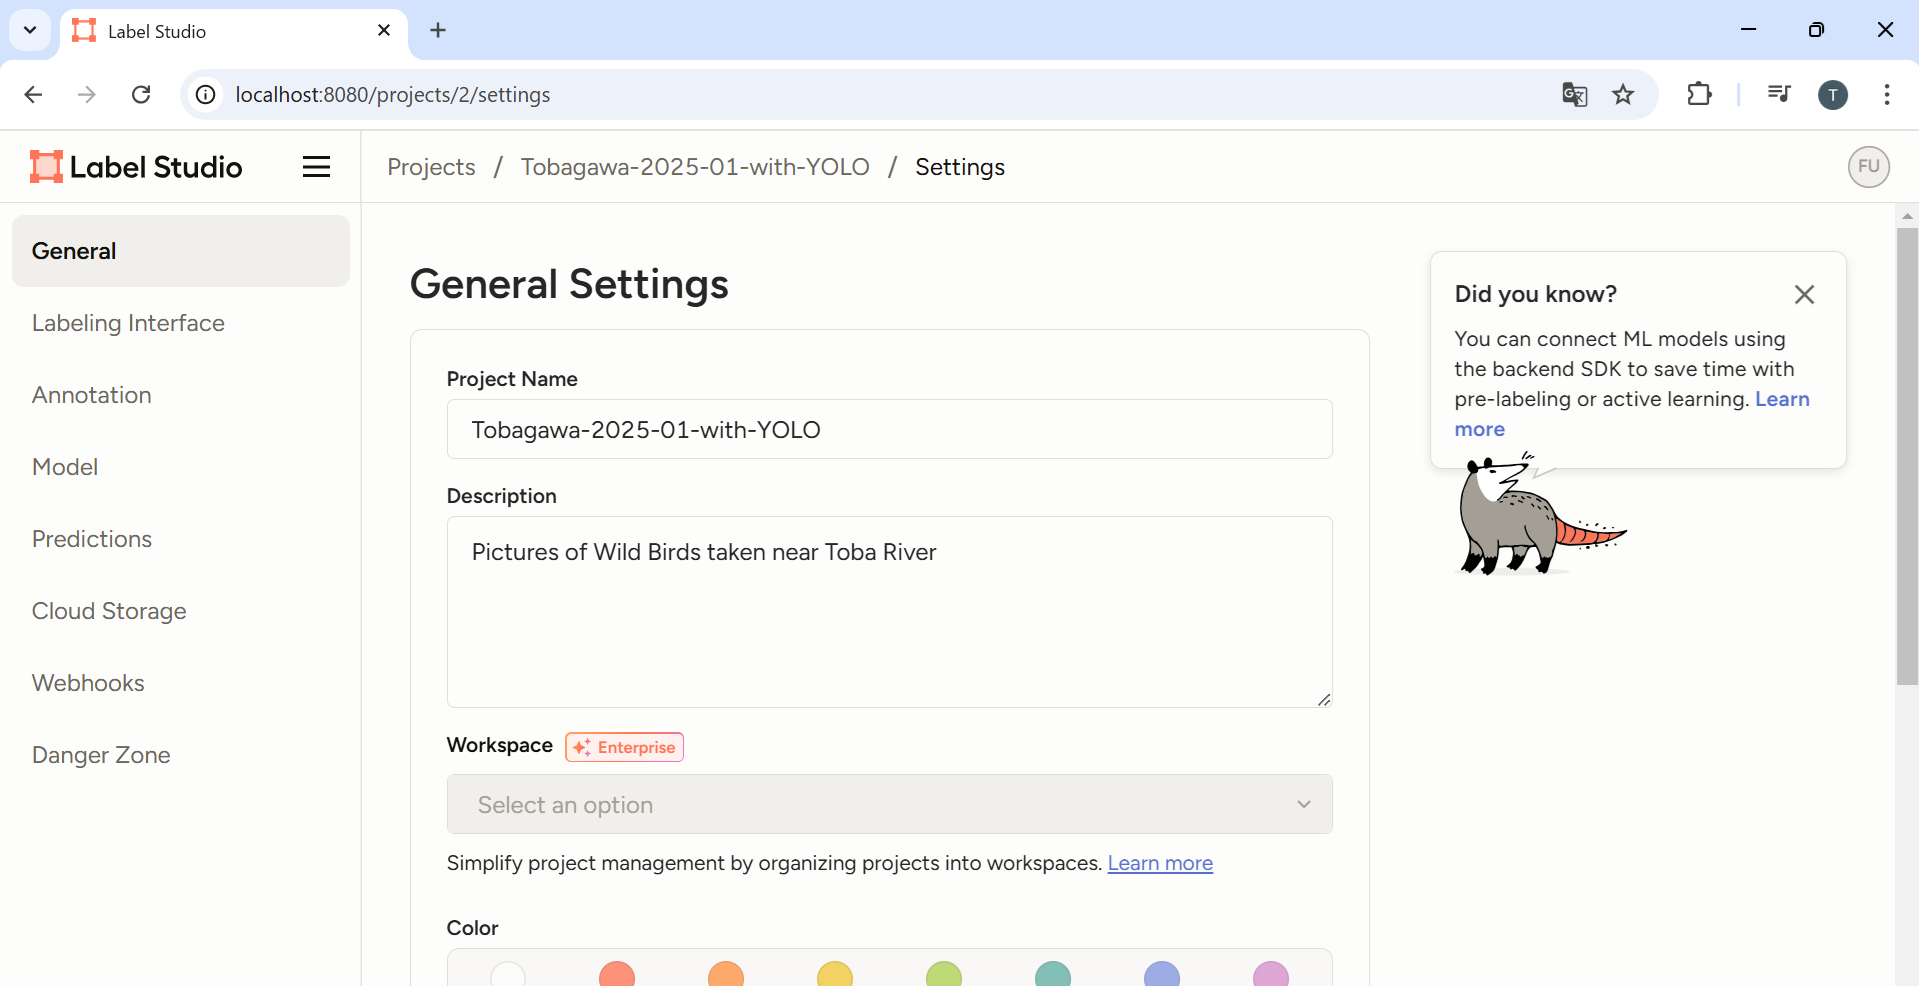The width and height of the screenshot is (1919, 986).
Task: Choose the orange color swatch
Action: click(x=726, y=974)
